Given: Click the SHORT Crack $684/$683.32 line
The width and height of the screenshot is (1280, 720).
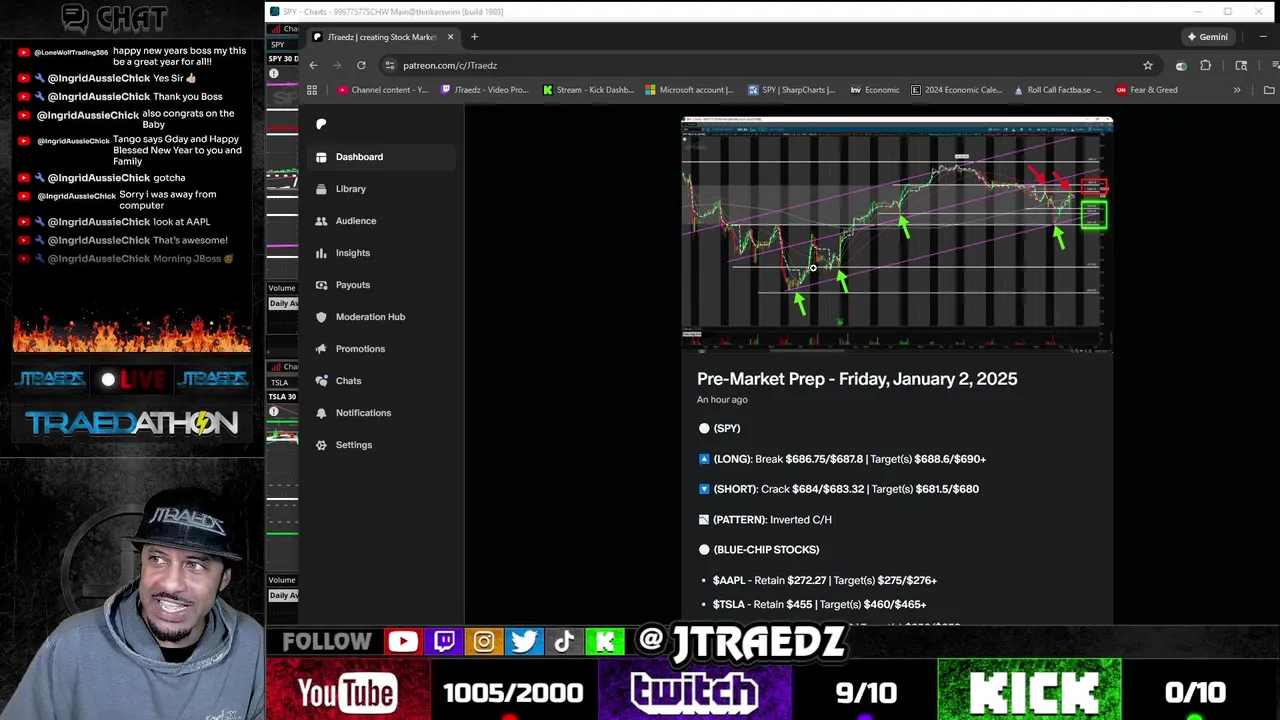Looking at the screenshot, I should click(x=838, y=489).
